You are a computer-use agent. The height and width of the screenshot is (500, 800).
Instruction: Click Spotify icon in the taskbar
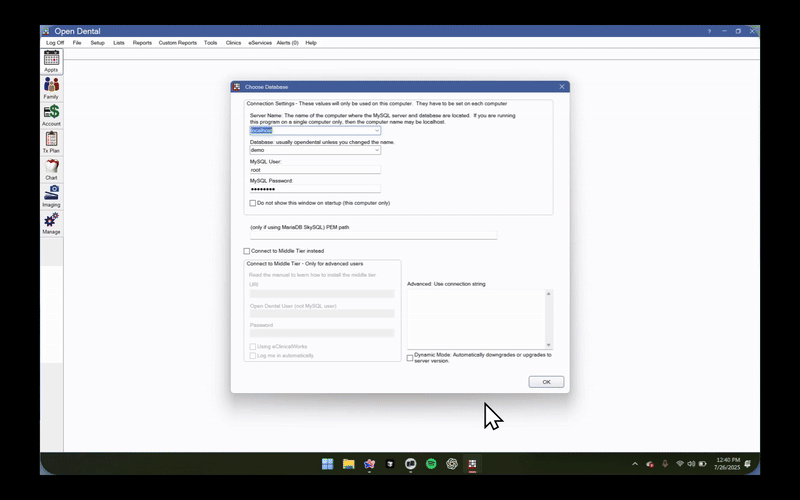click(x=431, y=464)
